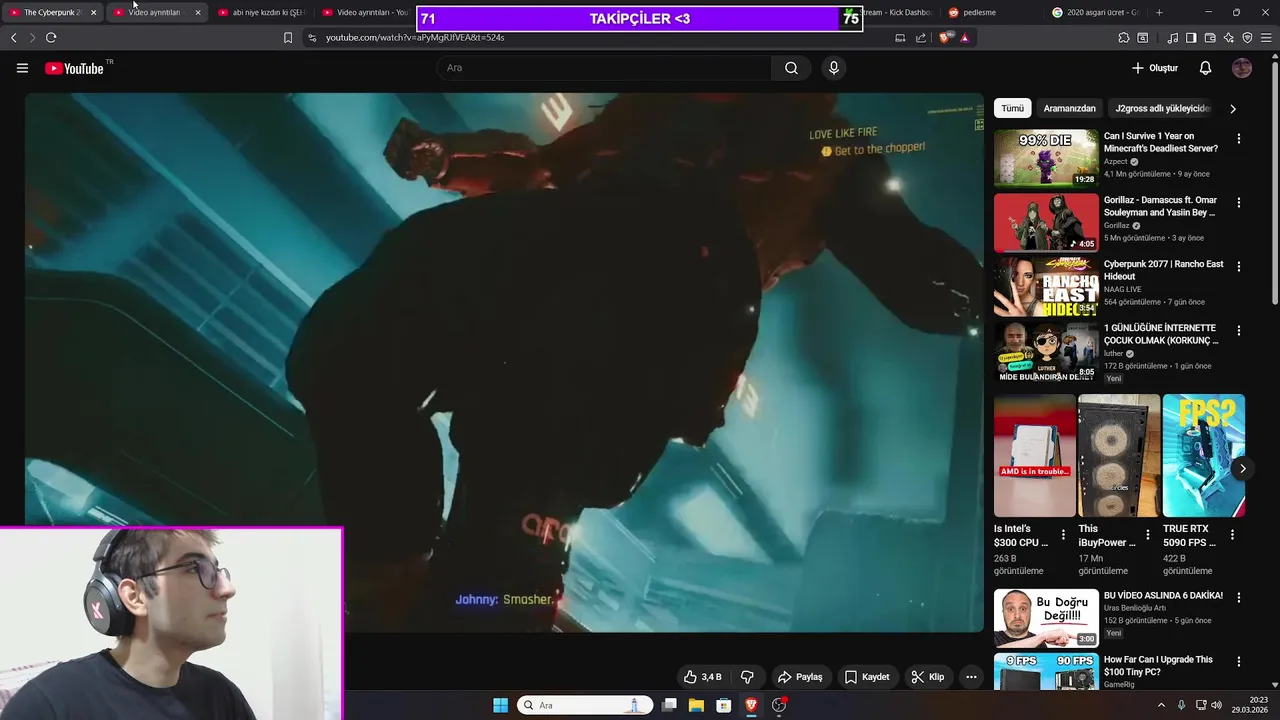Open the OBS icon on the taskbar
The image size is (1280, 720).
779,705
